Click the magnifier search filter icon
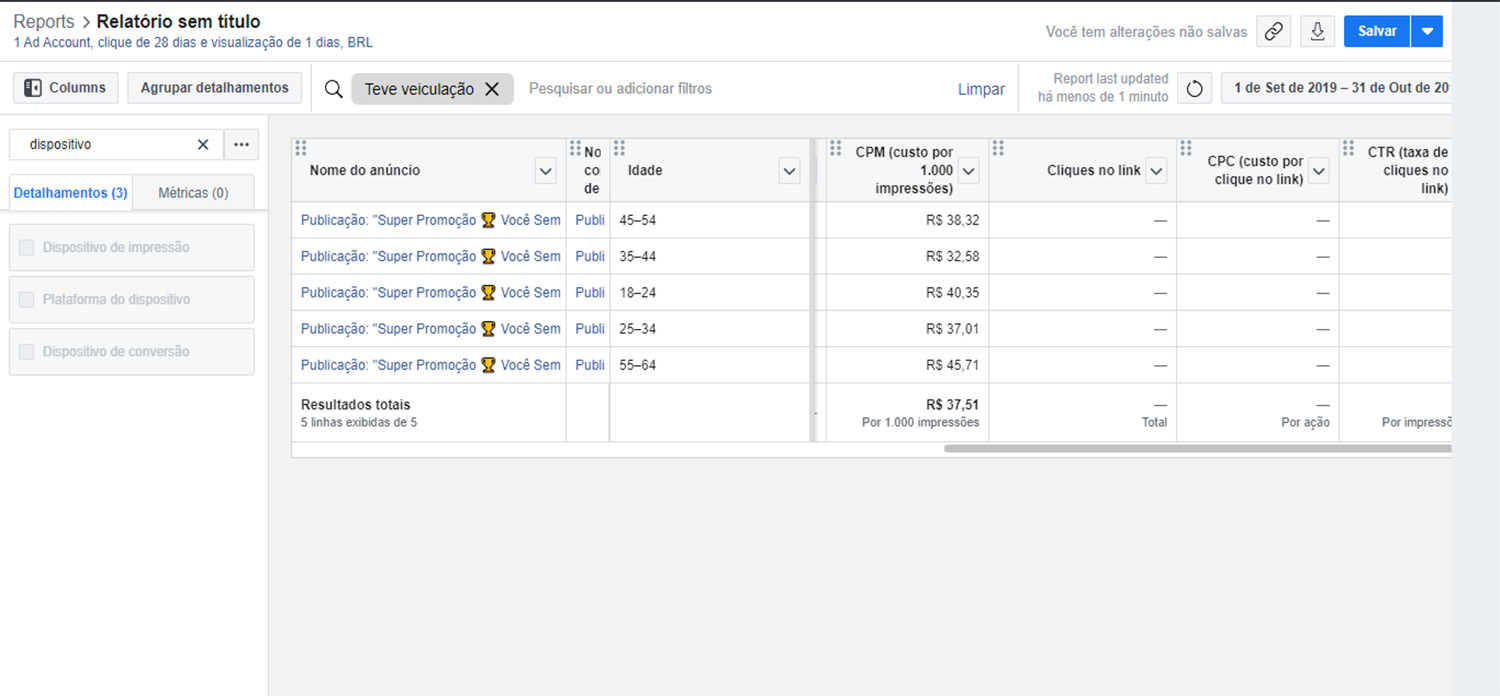 [334, 89]
